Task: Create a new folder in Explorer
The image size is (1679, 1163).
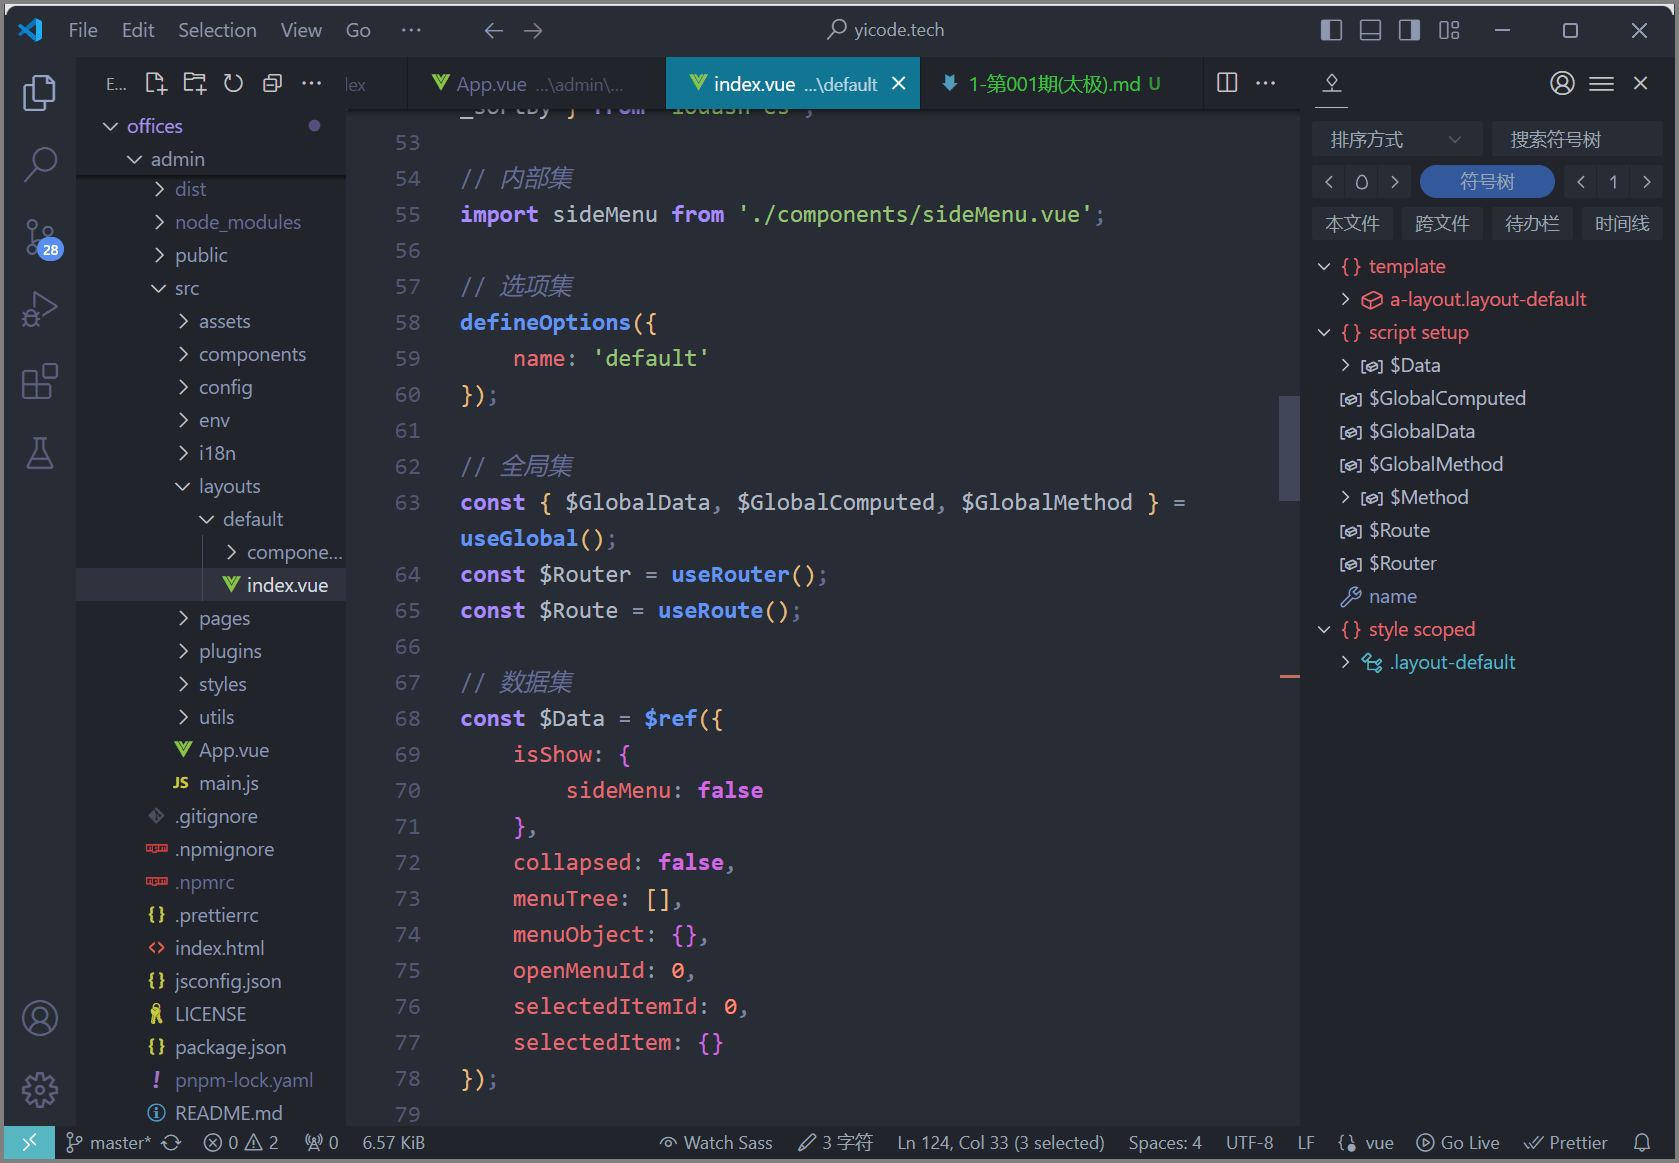Action: pos(195,83)
